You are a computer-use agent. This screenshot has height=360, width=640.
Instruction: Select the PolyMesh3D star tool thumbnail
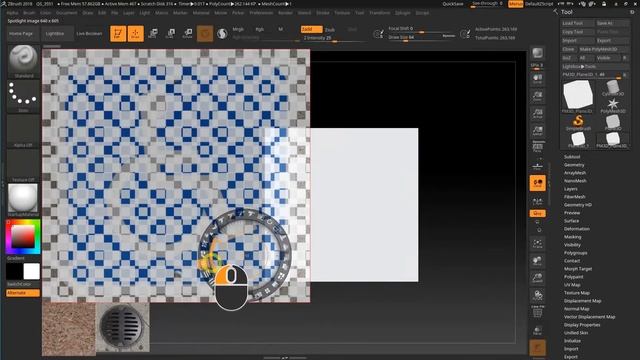[x=613, y=105]
